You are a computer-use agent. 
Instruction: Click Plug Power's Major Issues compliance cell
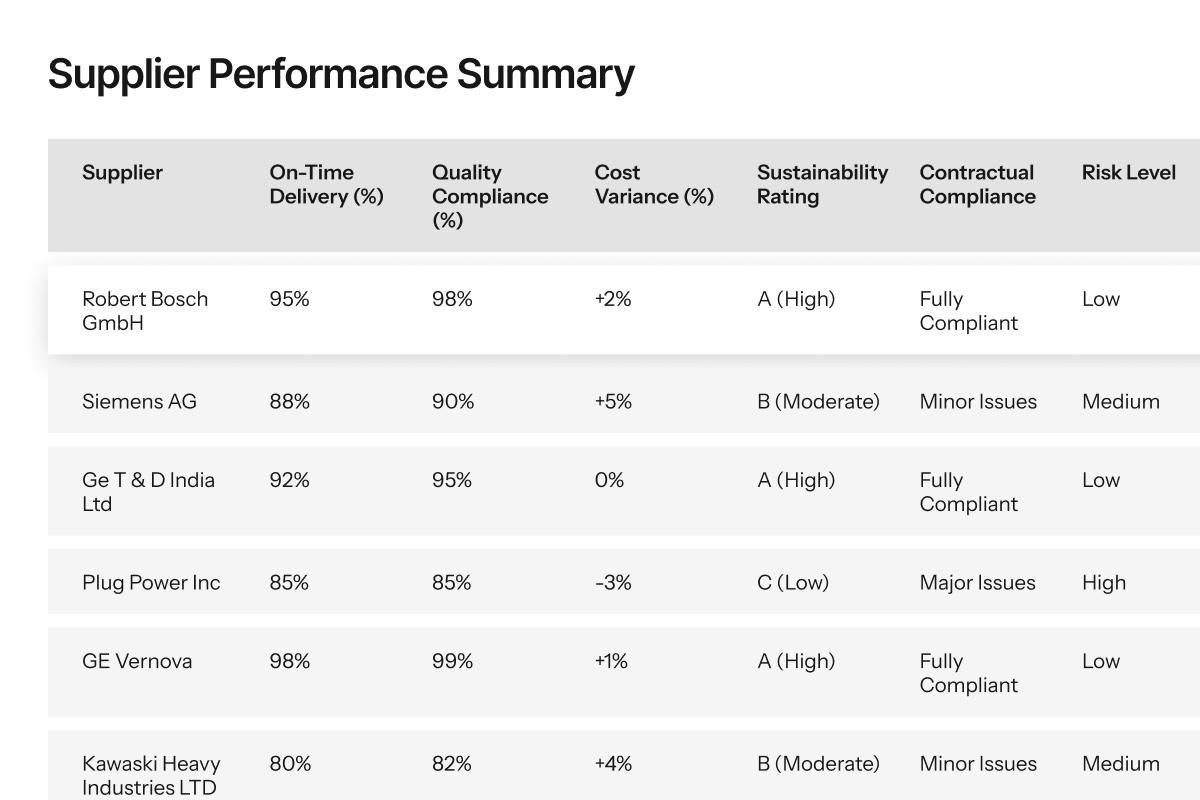click(977, 583)
